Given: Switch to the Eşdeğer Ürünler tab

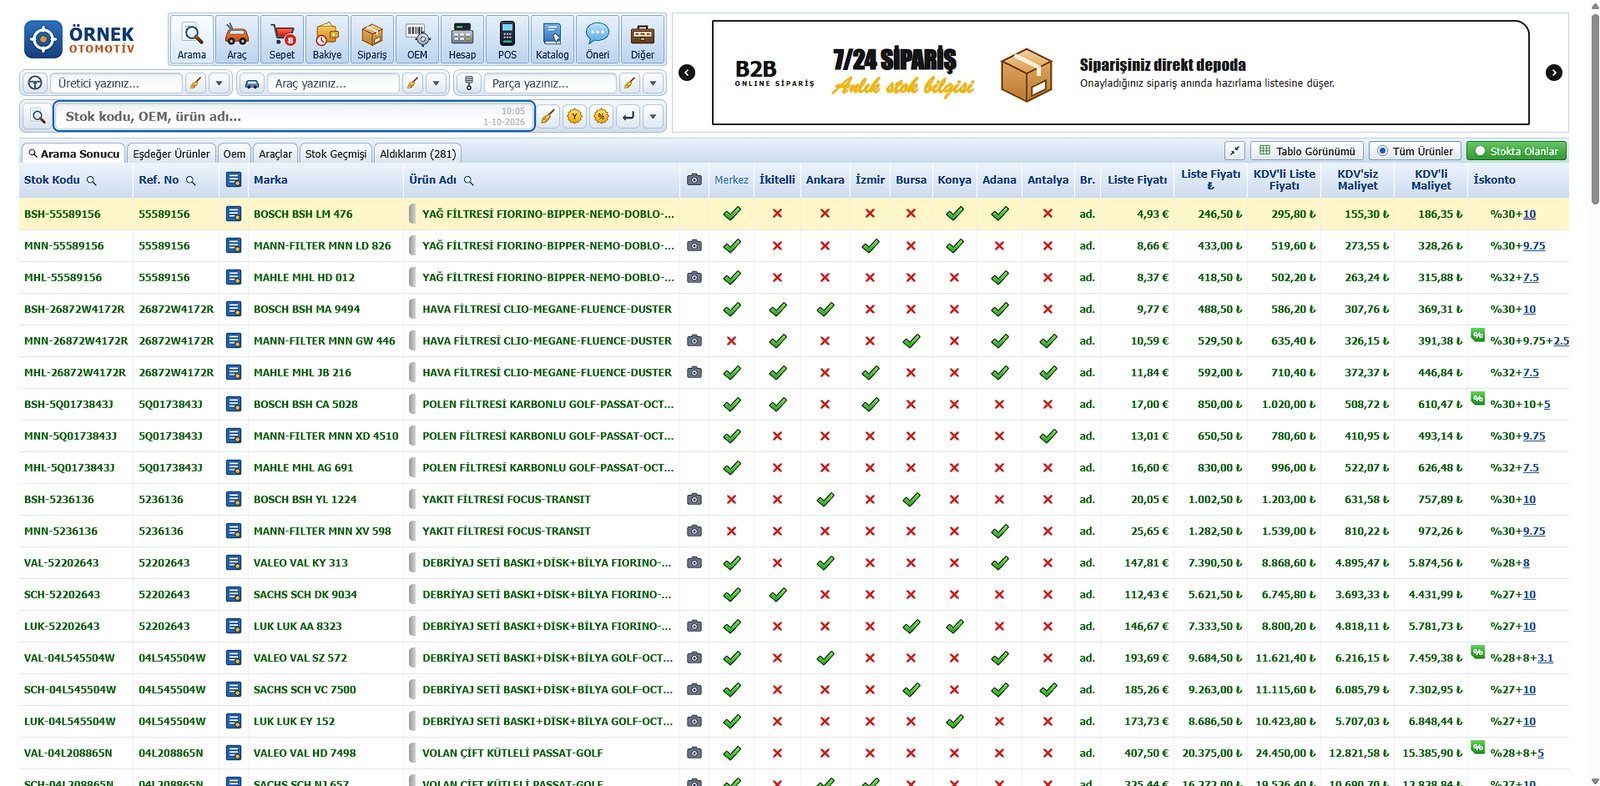Looking at the screenshot, I should point(171,154).
